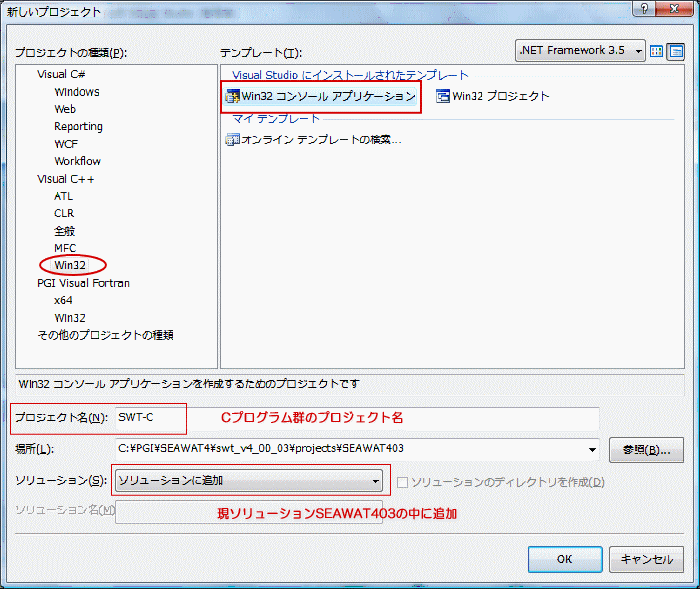Click the OK button
The image size is (700, 589).
[565, 560]
